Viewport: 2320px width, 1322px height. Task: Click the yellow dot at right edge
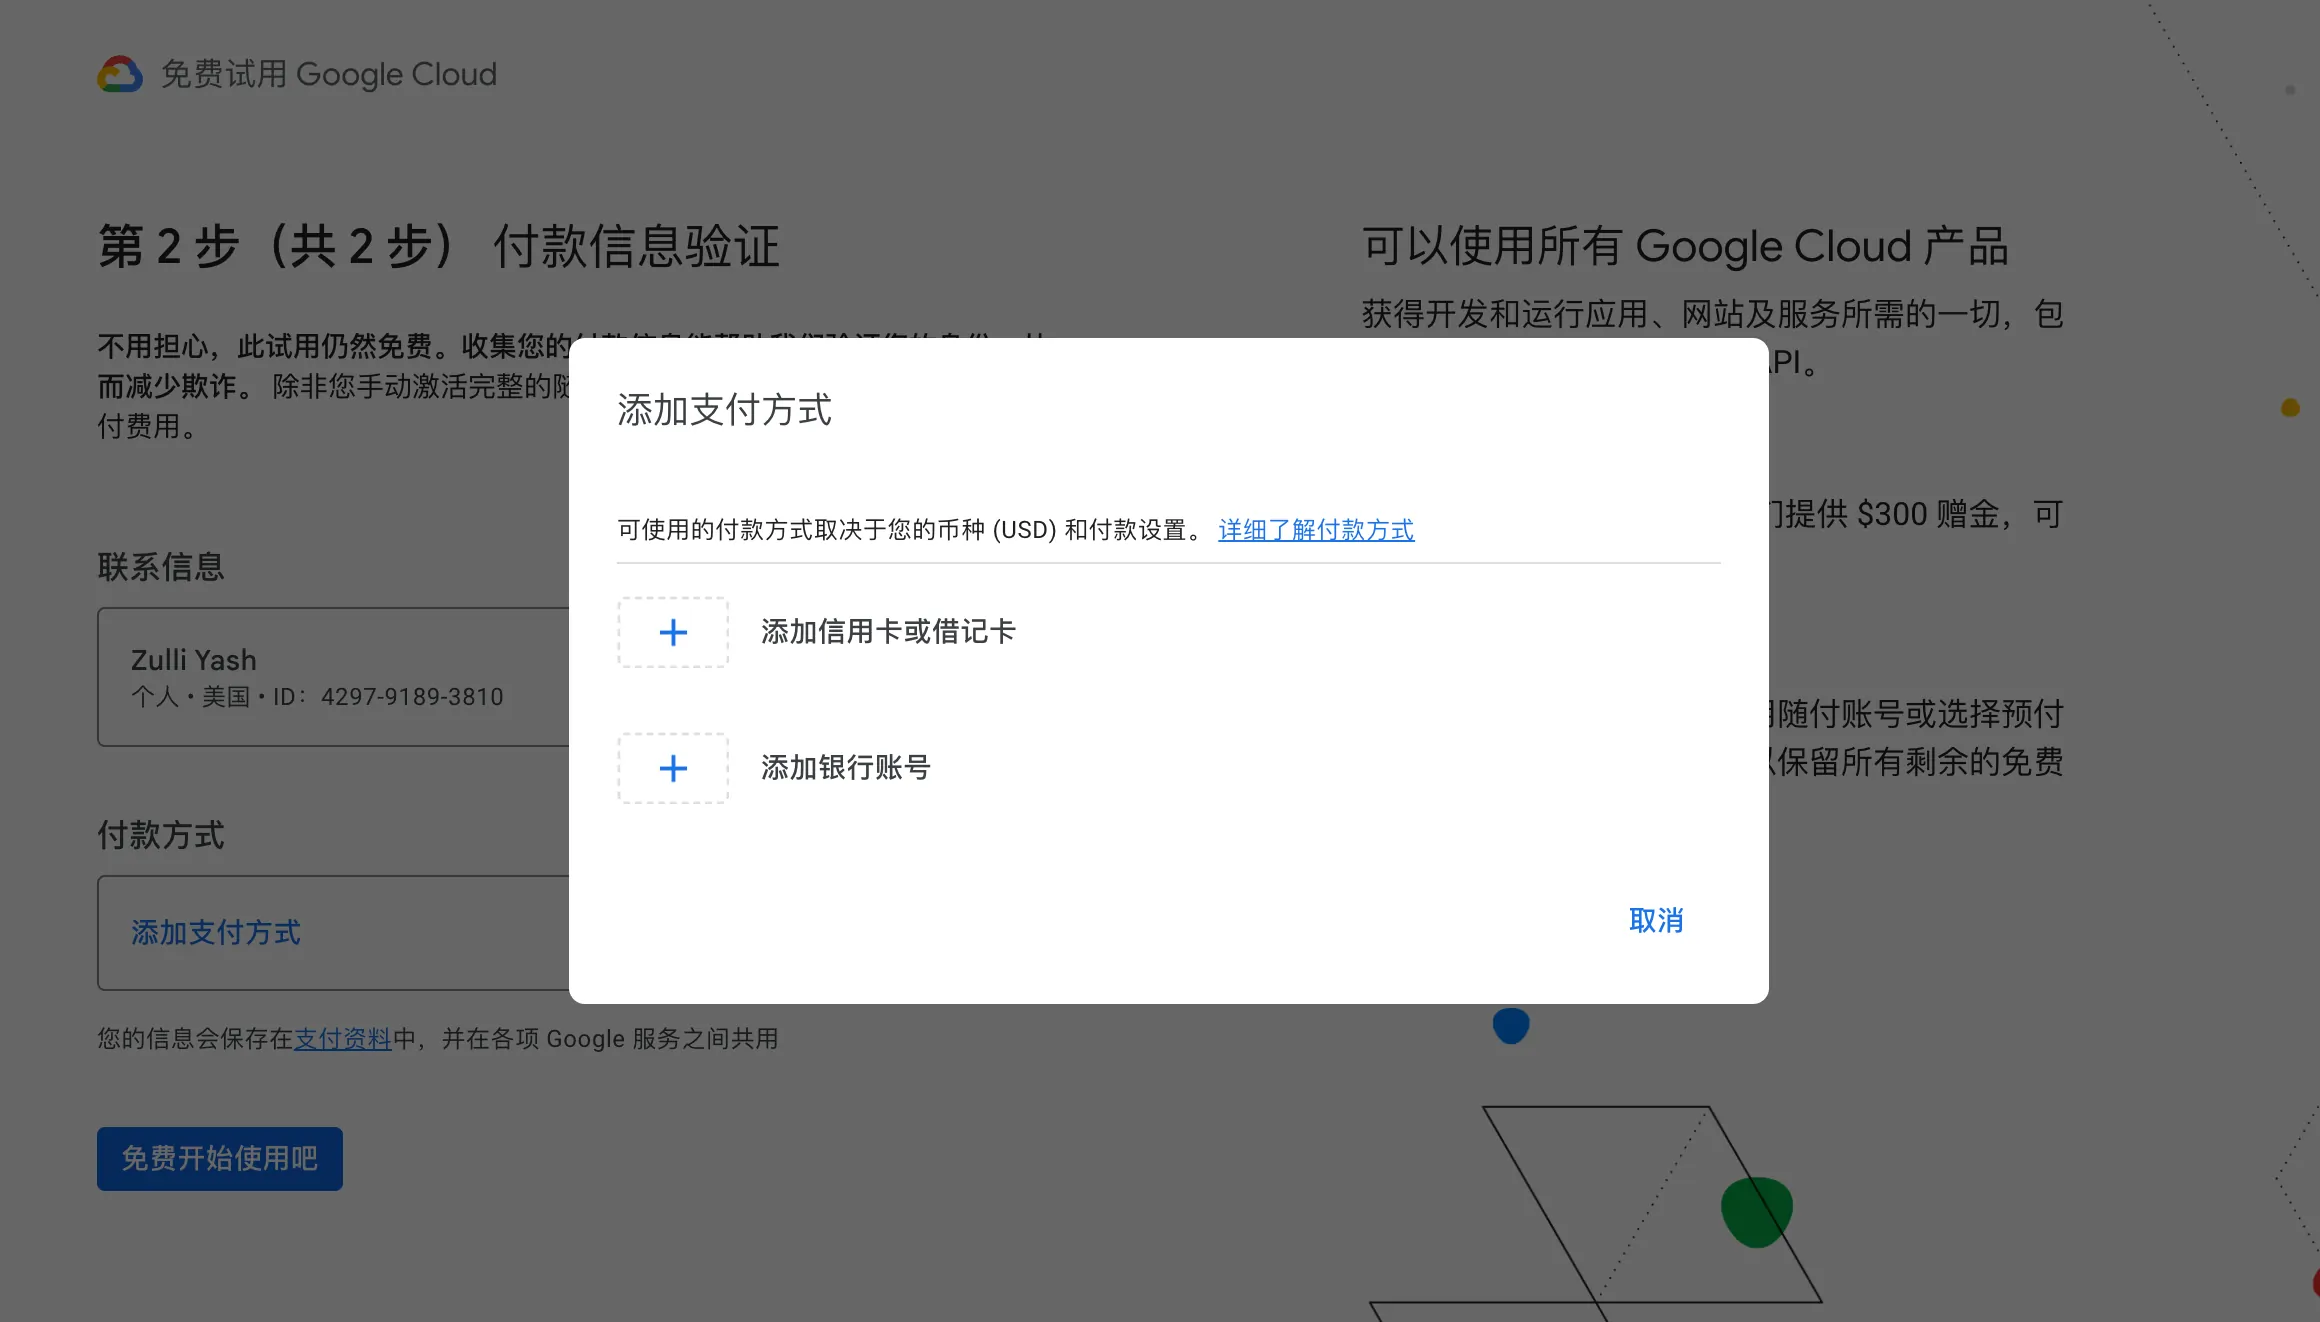(2290, 408)
